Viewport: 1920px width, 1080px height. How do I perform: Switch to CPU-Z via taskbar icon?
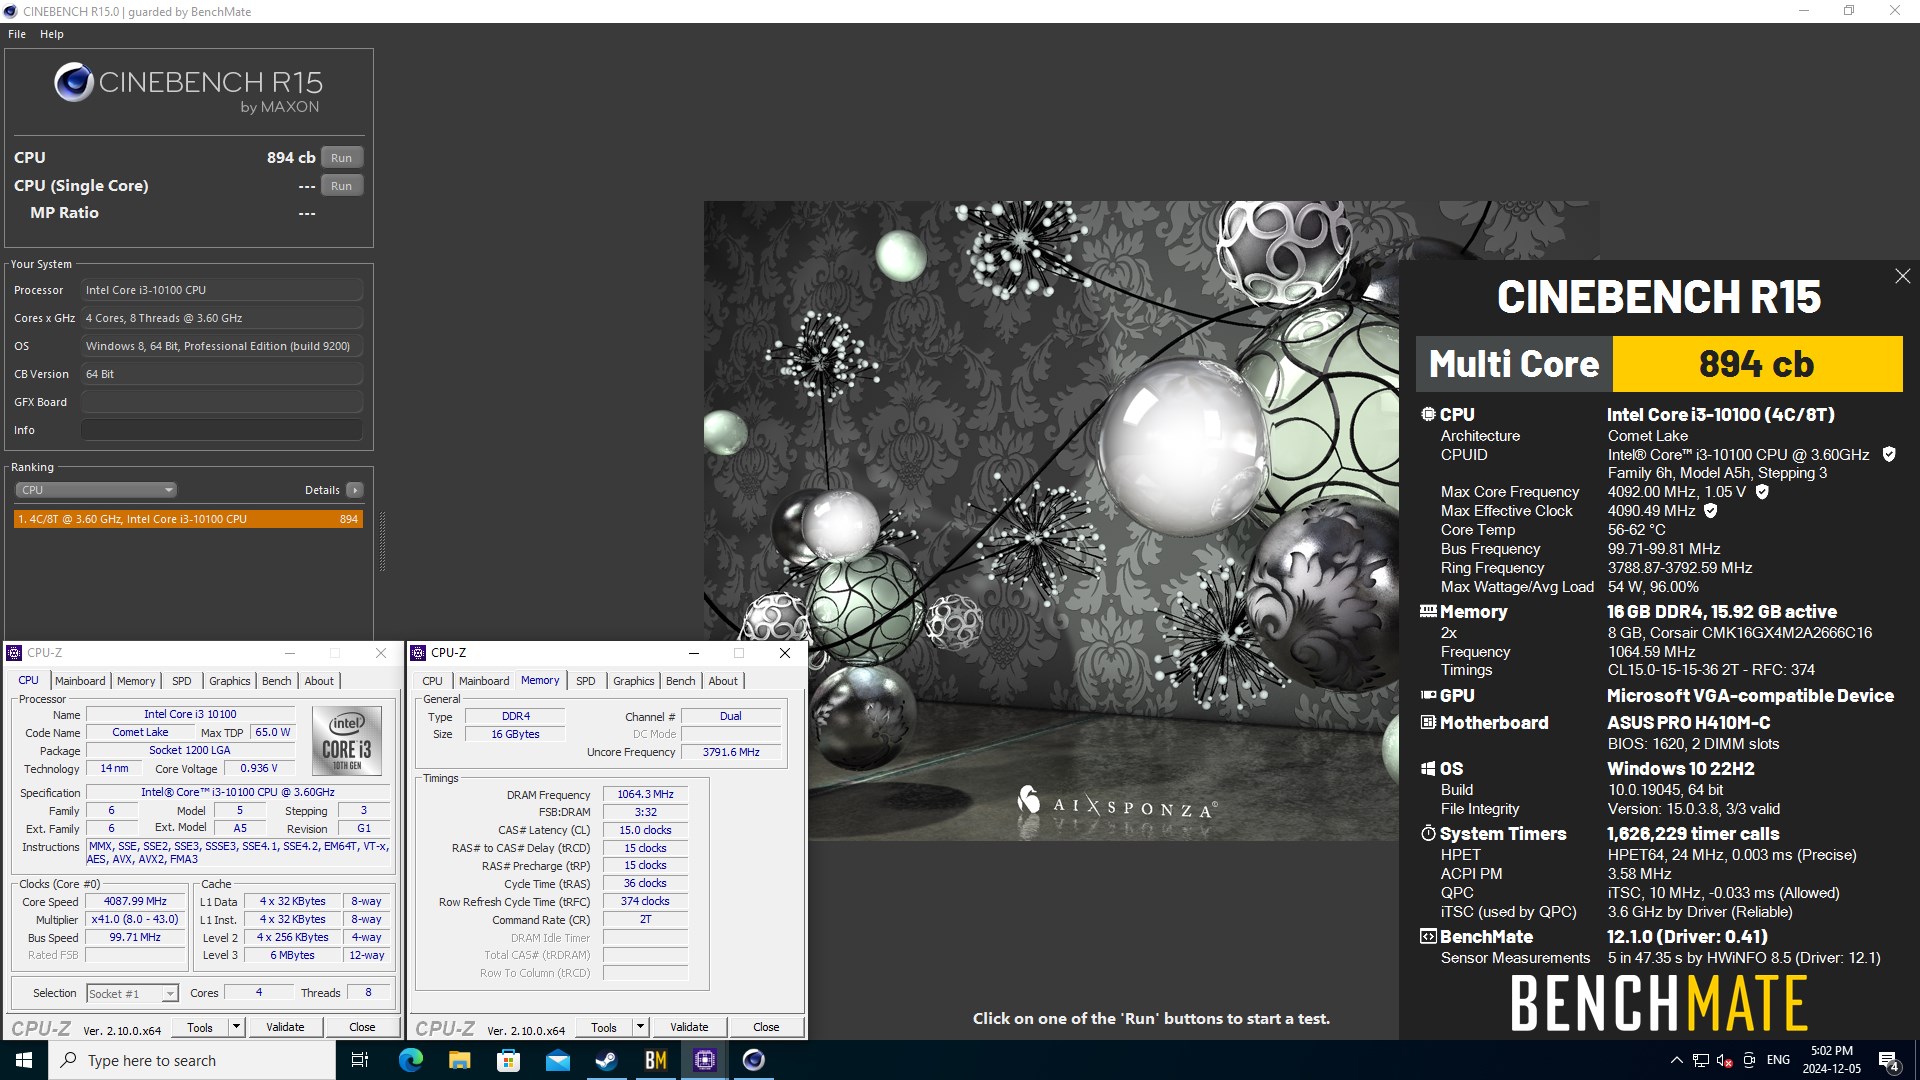coord(705,1060)
